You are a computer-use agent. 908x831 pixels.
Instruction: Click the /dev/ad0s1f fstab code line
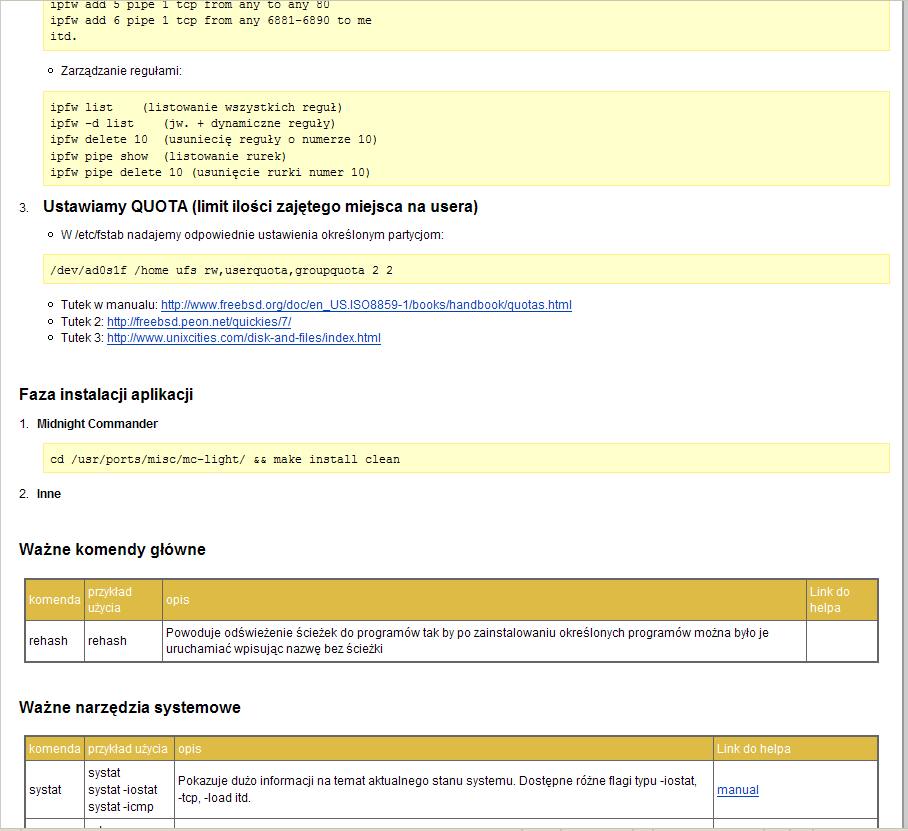click(221, 270)
